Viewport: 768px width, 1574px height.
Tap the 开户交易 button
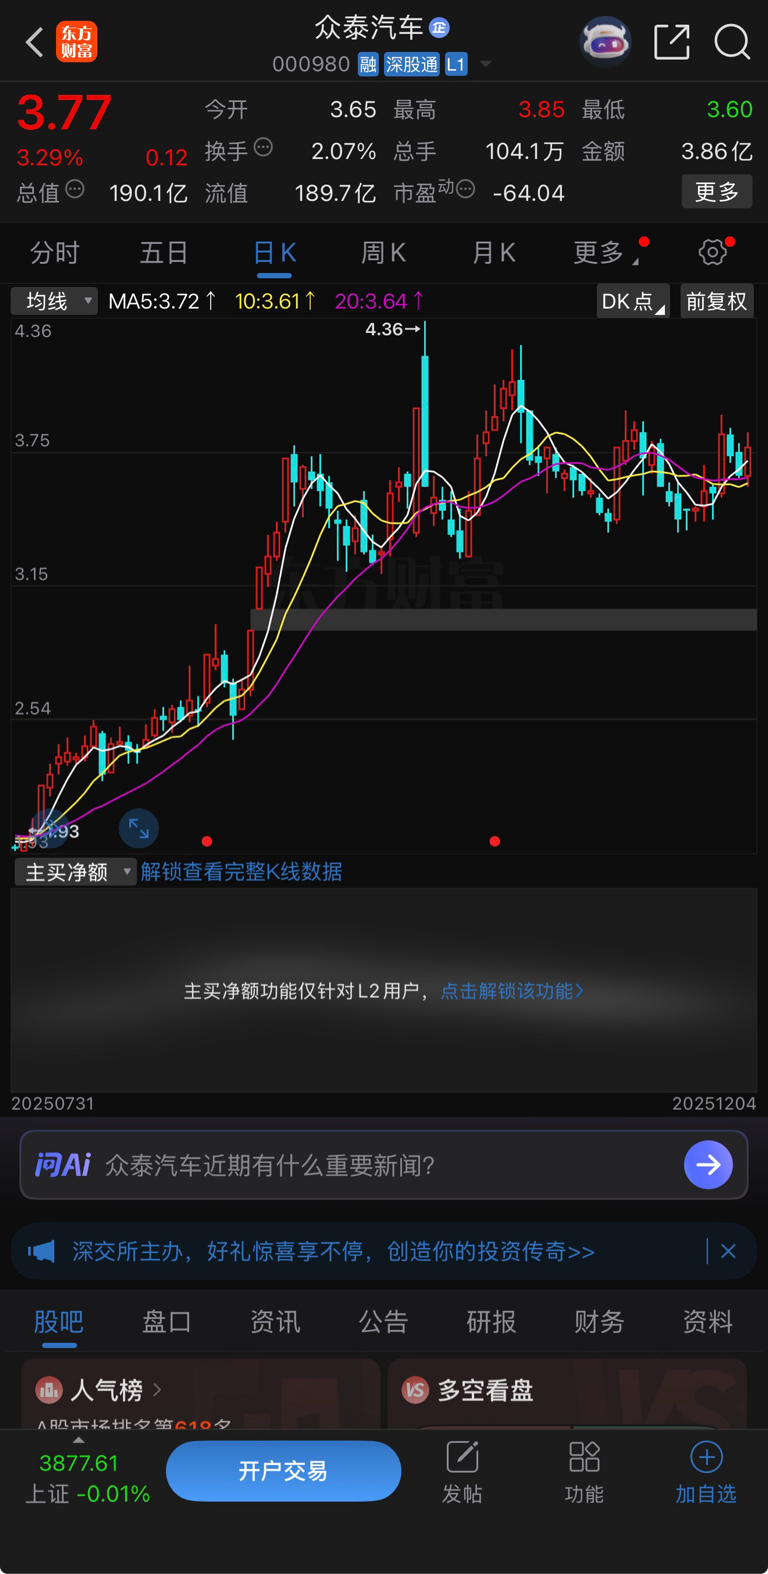tap(283, 1471)
